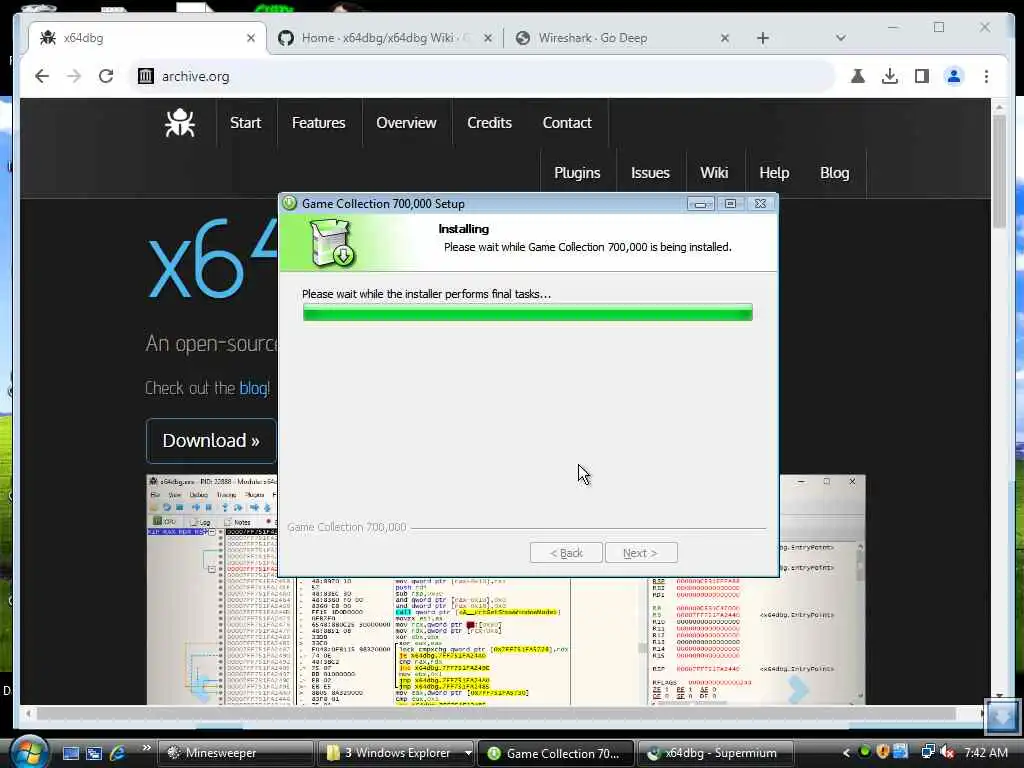Open 3 Windows Explorer taskbar group
Viewport: 1024px width, 768px height.
tap(395, 753)
